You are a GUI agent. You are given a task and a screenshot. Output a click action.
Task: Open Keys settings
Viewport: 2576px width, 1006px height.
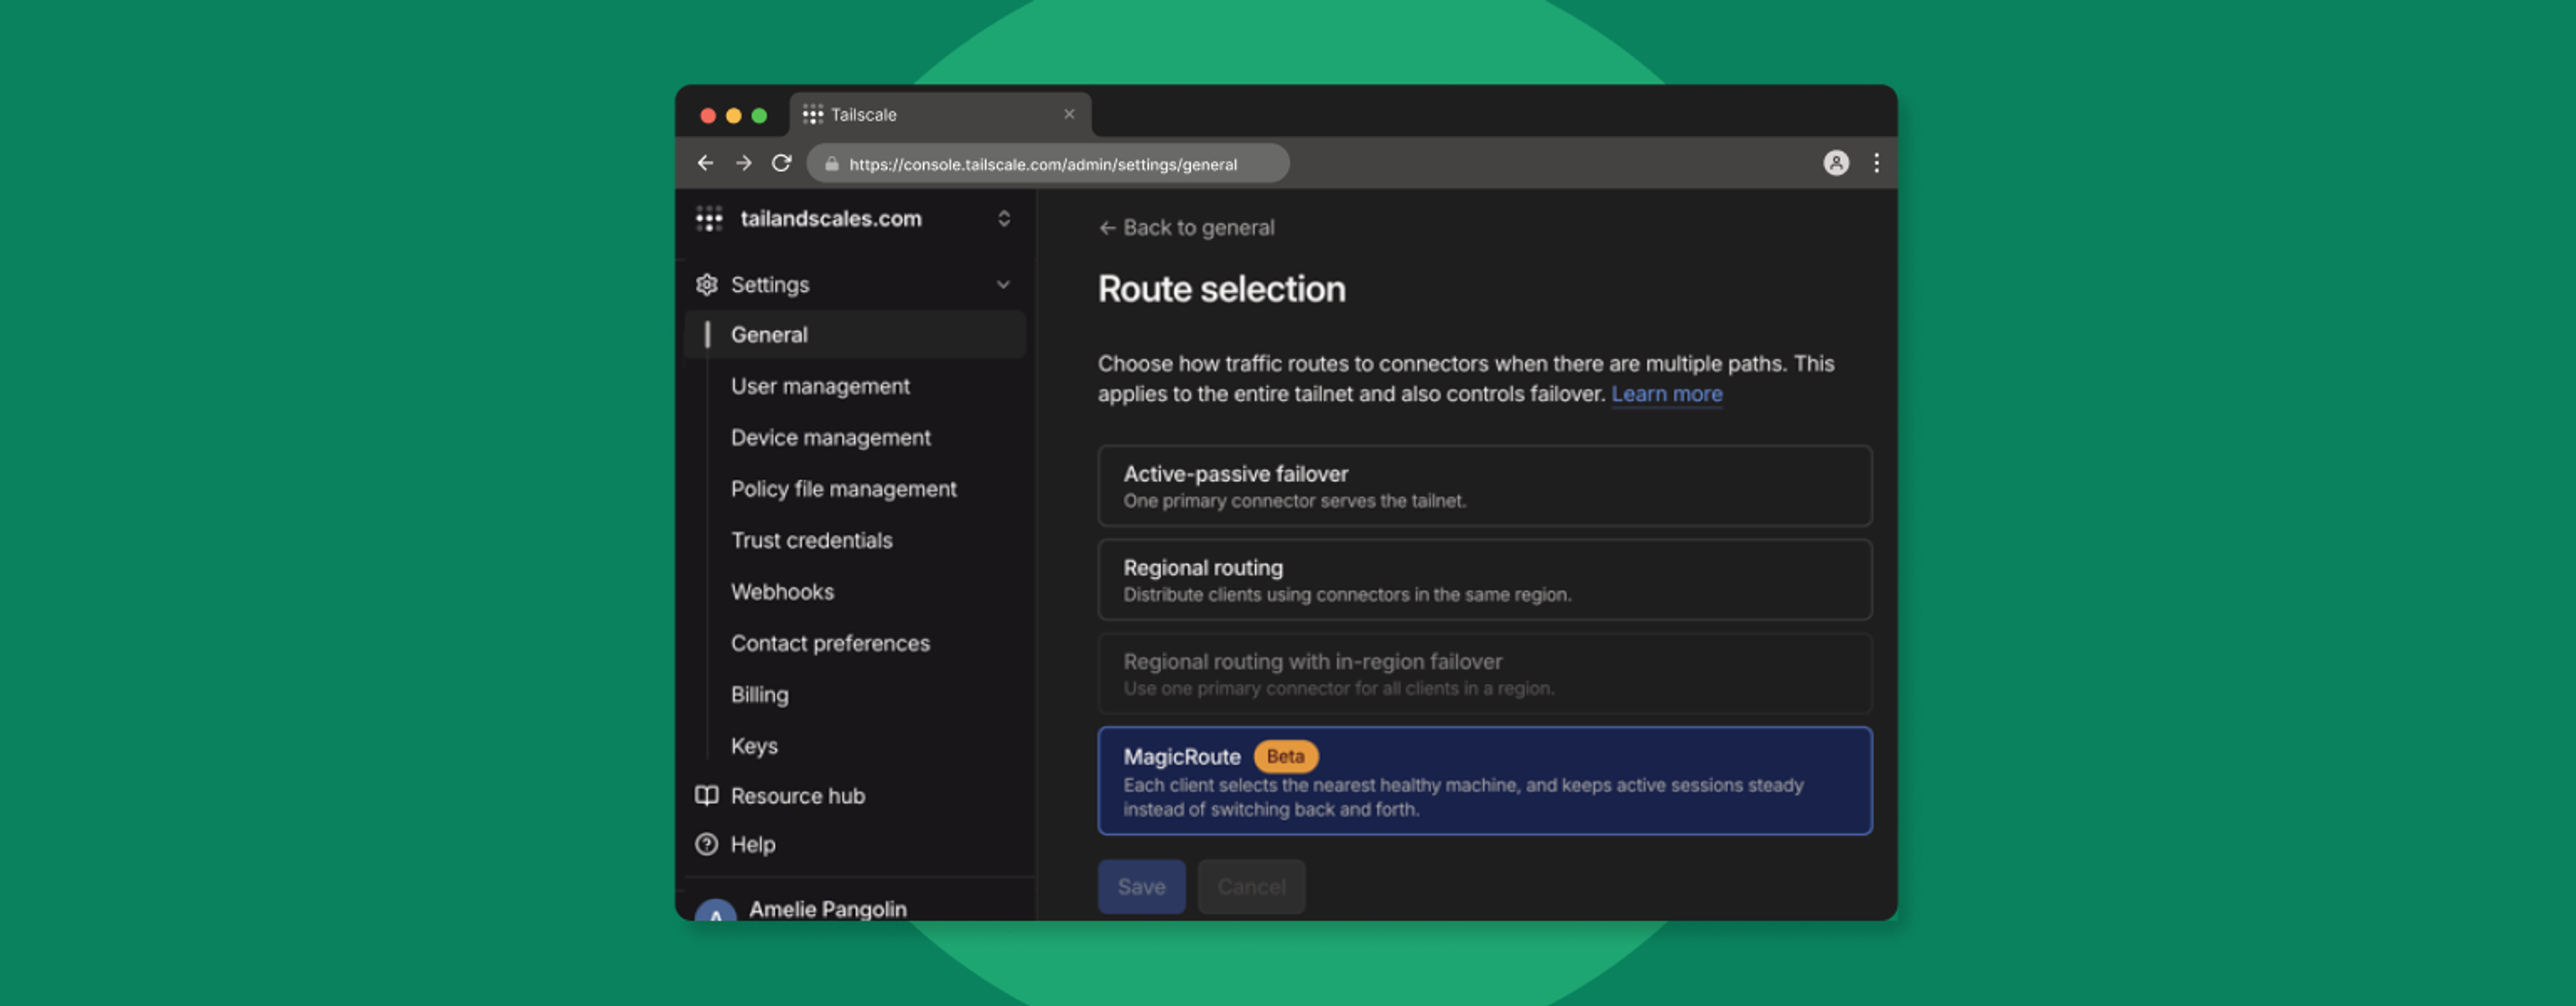click(754, 746)
